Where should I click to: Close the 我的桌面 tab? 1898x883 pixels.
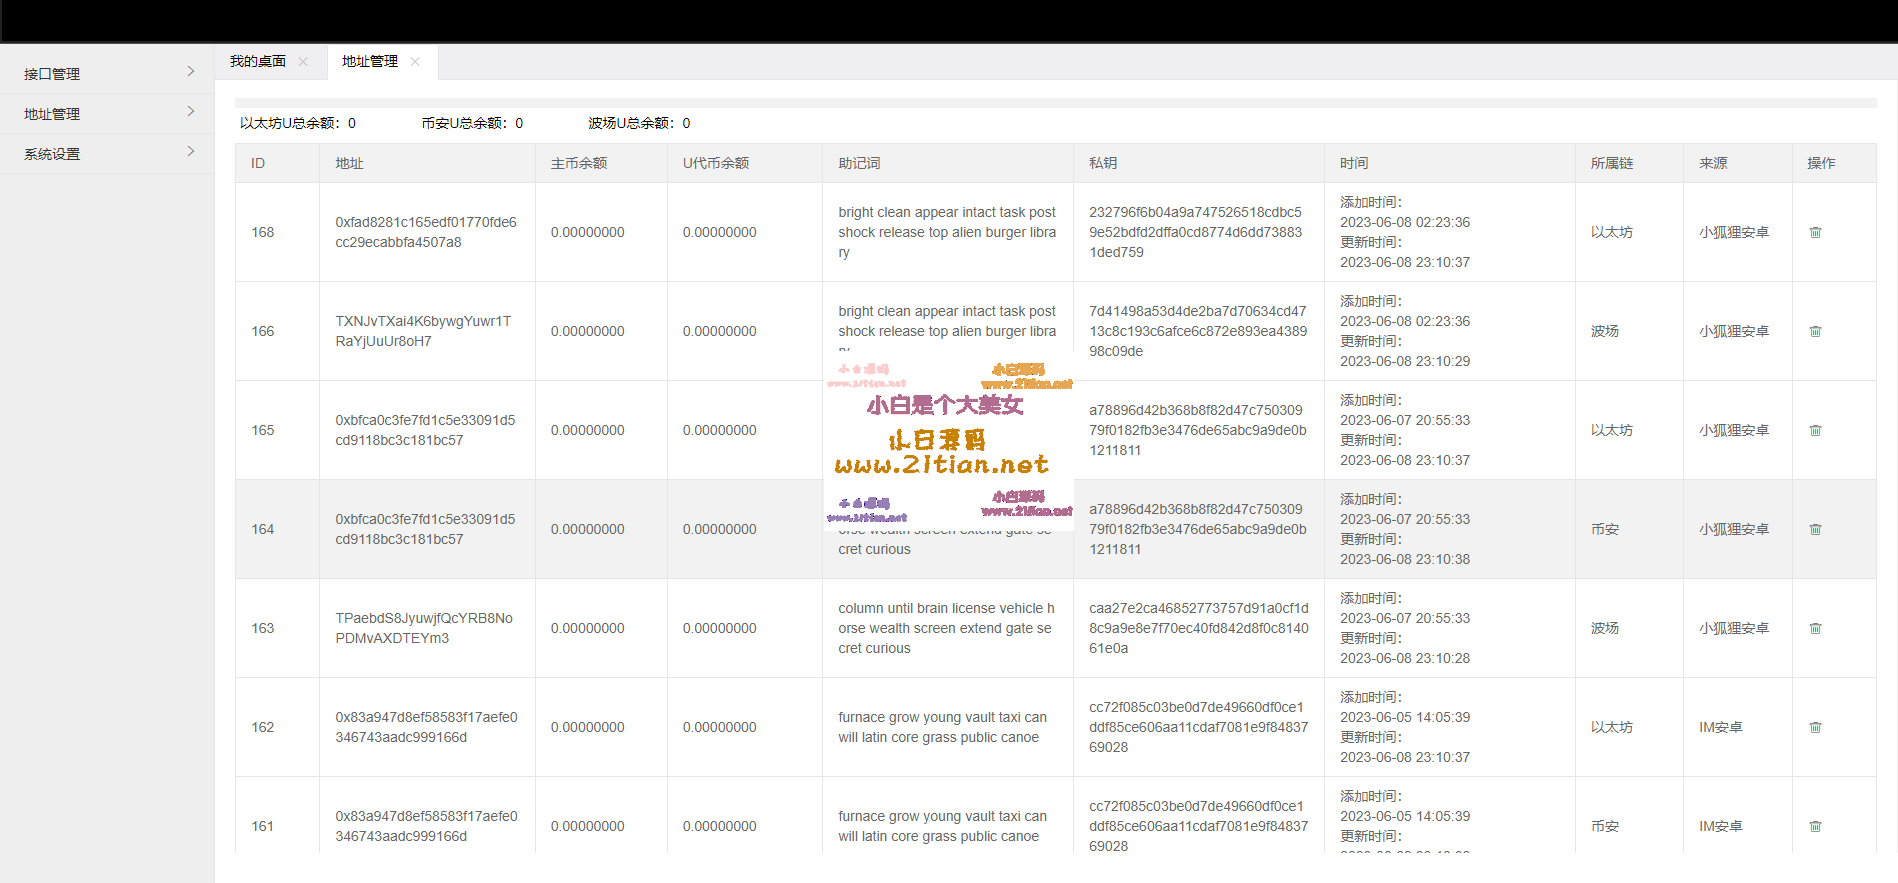click(x=303, y=62)
